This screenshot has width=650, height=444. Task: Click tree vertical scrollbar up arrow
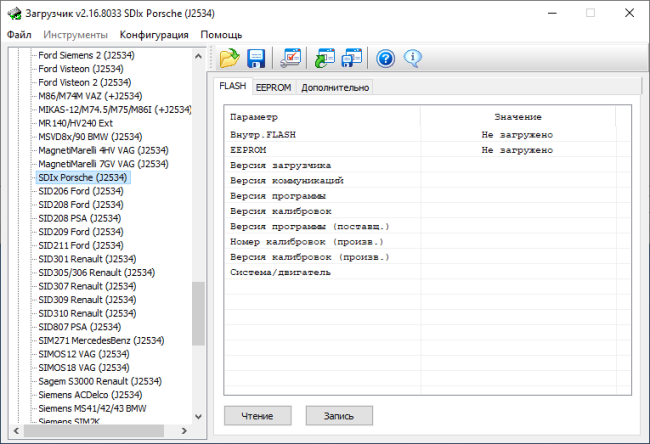point(199,56)
